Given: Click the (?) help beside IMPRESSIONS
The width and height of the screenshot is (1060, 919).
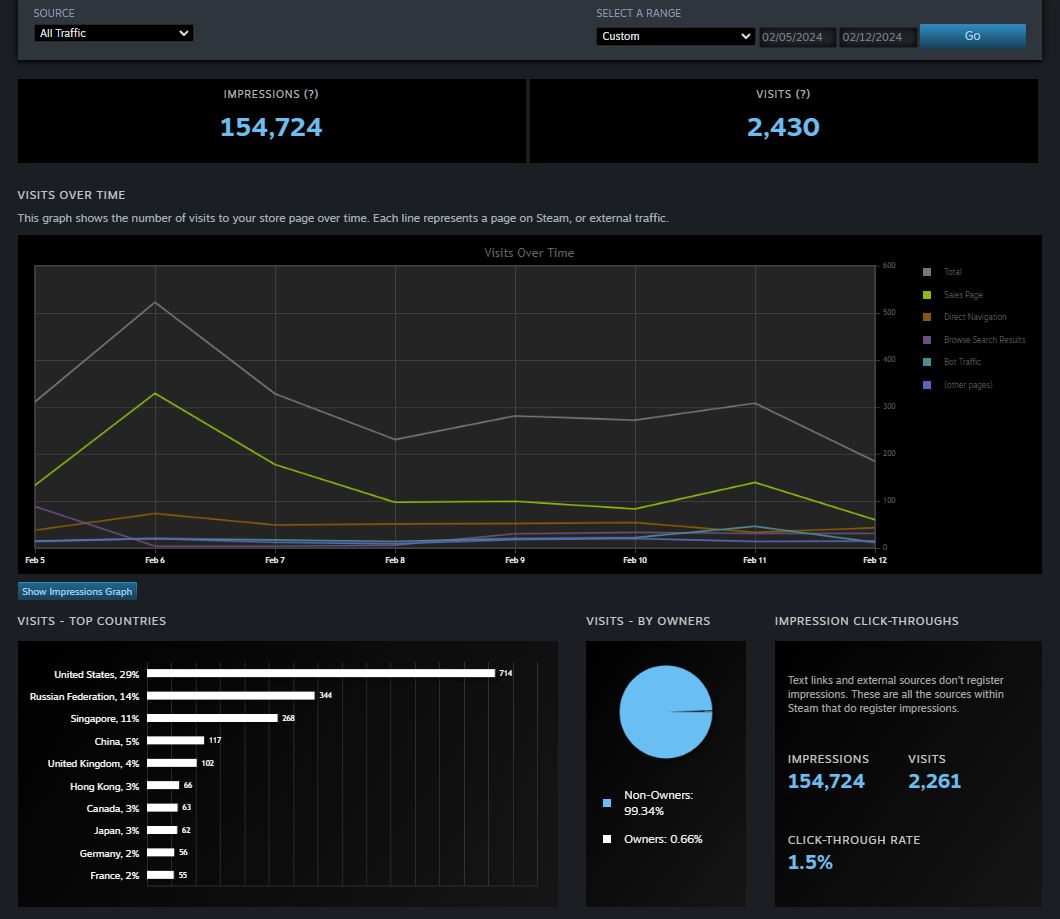Looking at the screenshot, I should click(311, 94).
